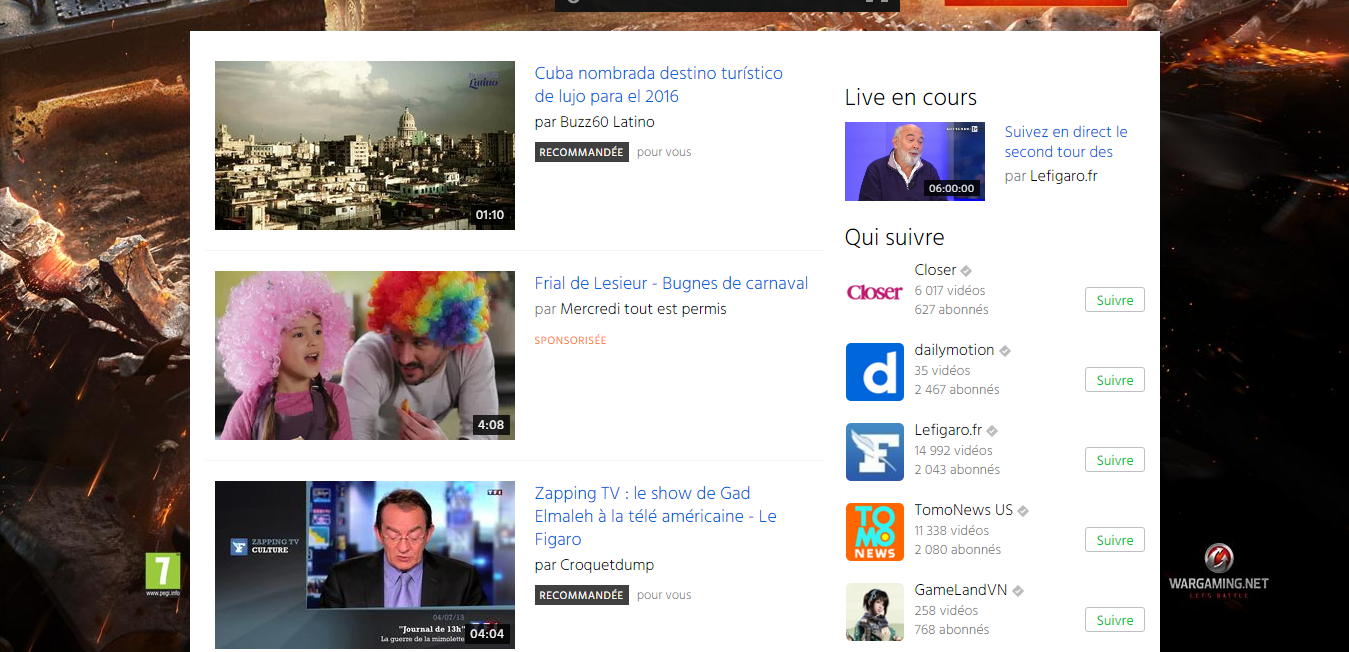Follow Lefigaro.fr channel with Suivre
Screen dimensions: 1349x652
tap(1115, 460)
